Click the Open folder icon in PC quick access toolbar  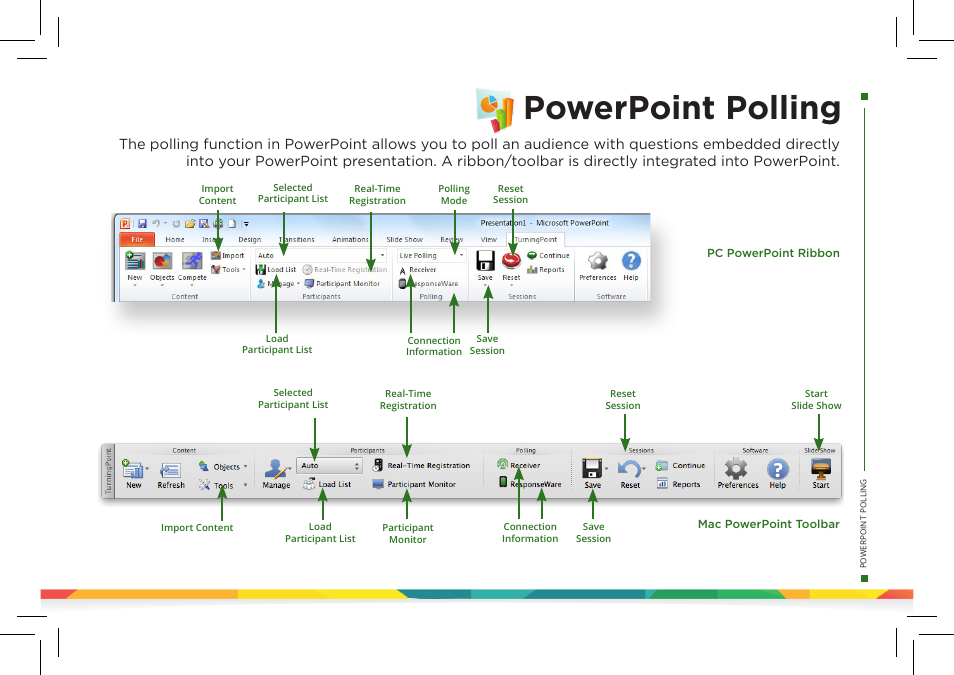click(190, 223)
